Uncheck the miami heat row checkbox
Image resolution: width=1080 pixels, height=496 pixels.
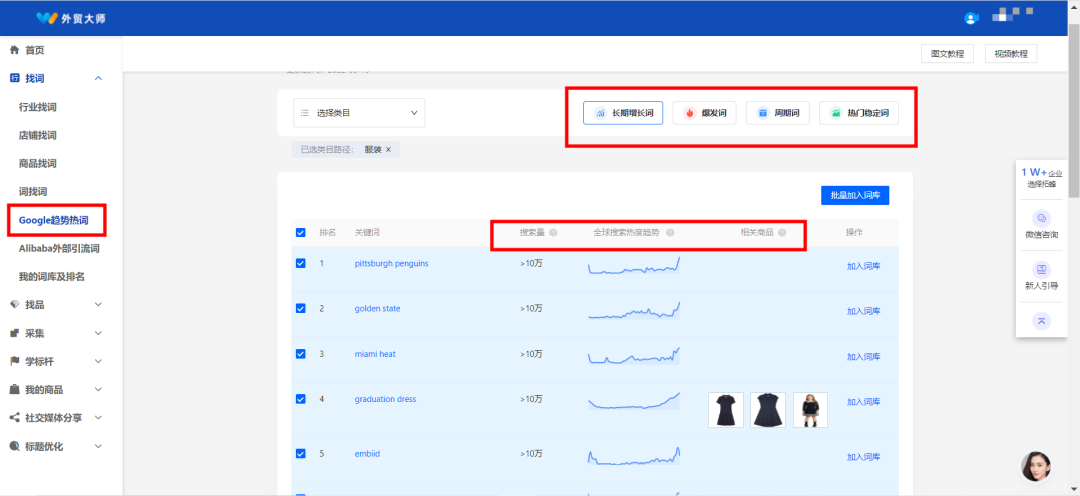tap(300, 353)
